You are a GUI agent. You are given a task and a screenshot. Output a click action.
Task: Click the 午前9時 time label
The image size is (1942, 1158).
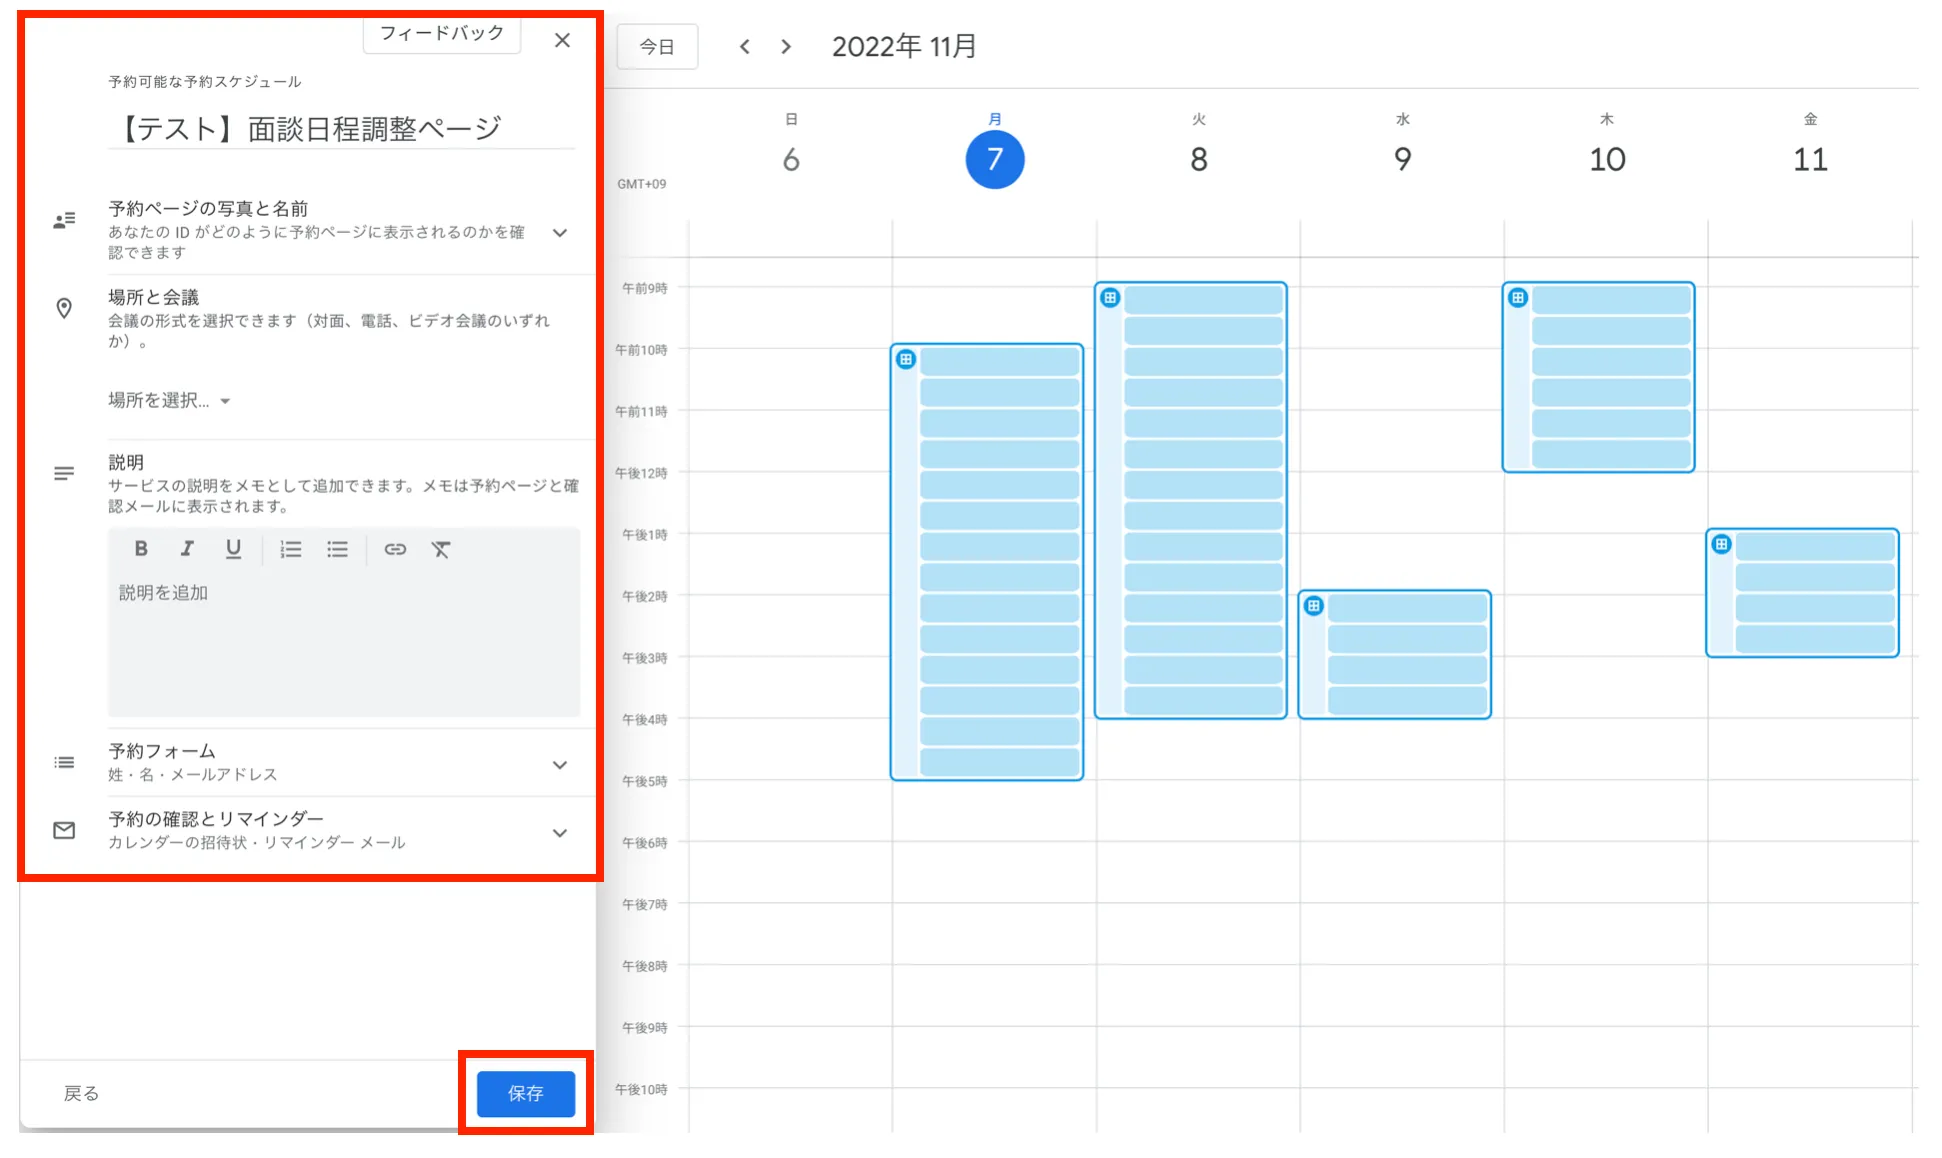(x=644, y=288)
